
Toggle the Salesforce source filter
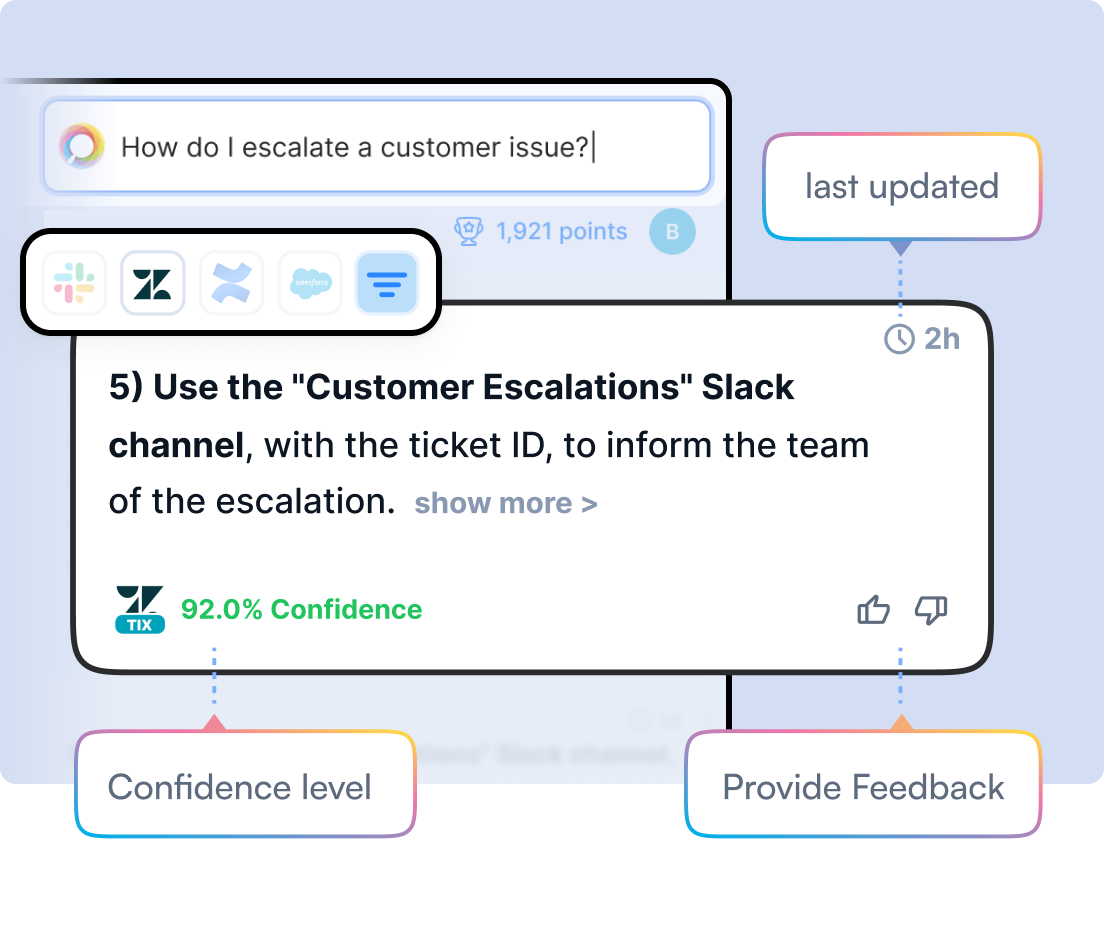pos(310,283)
